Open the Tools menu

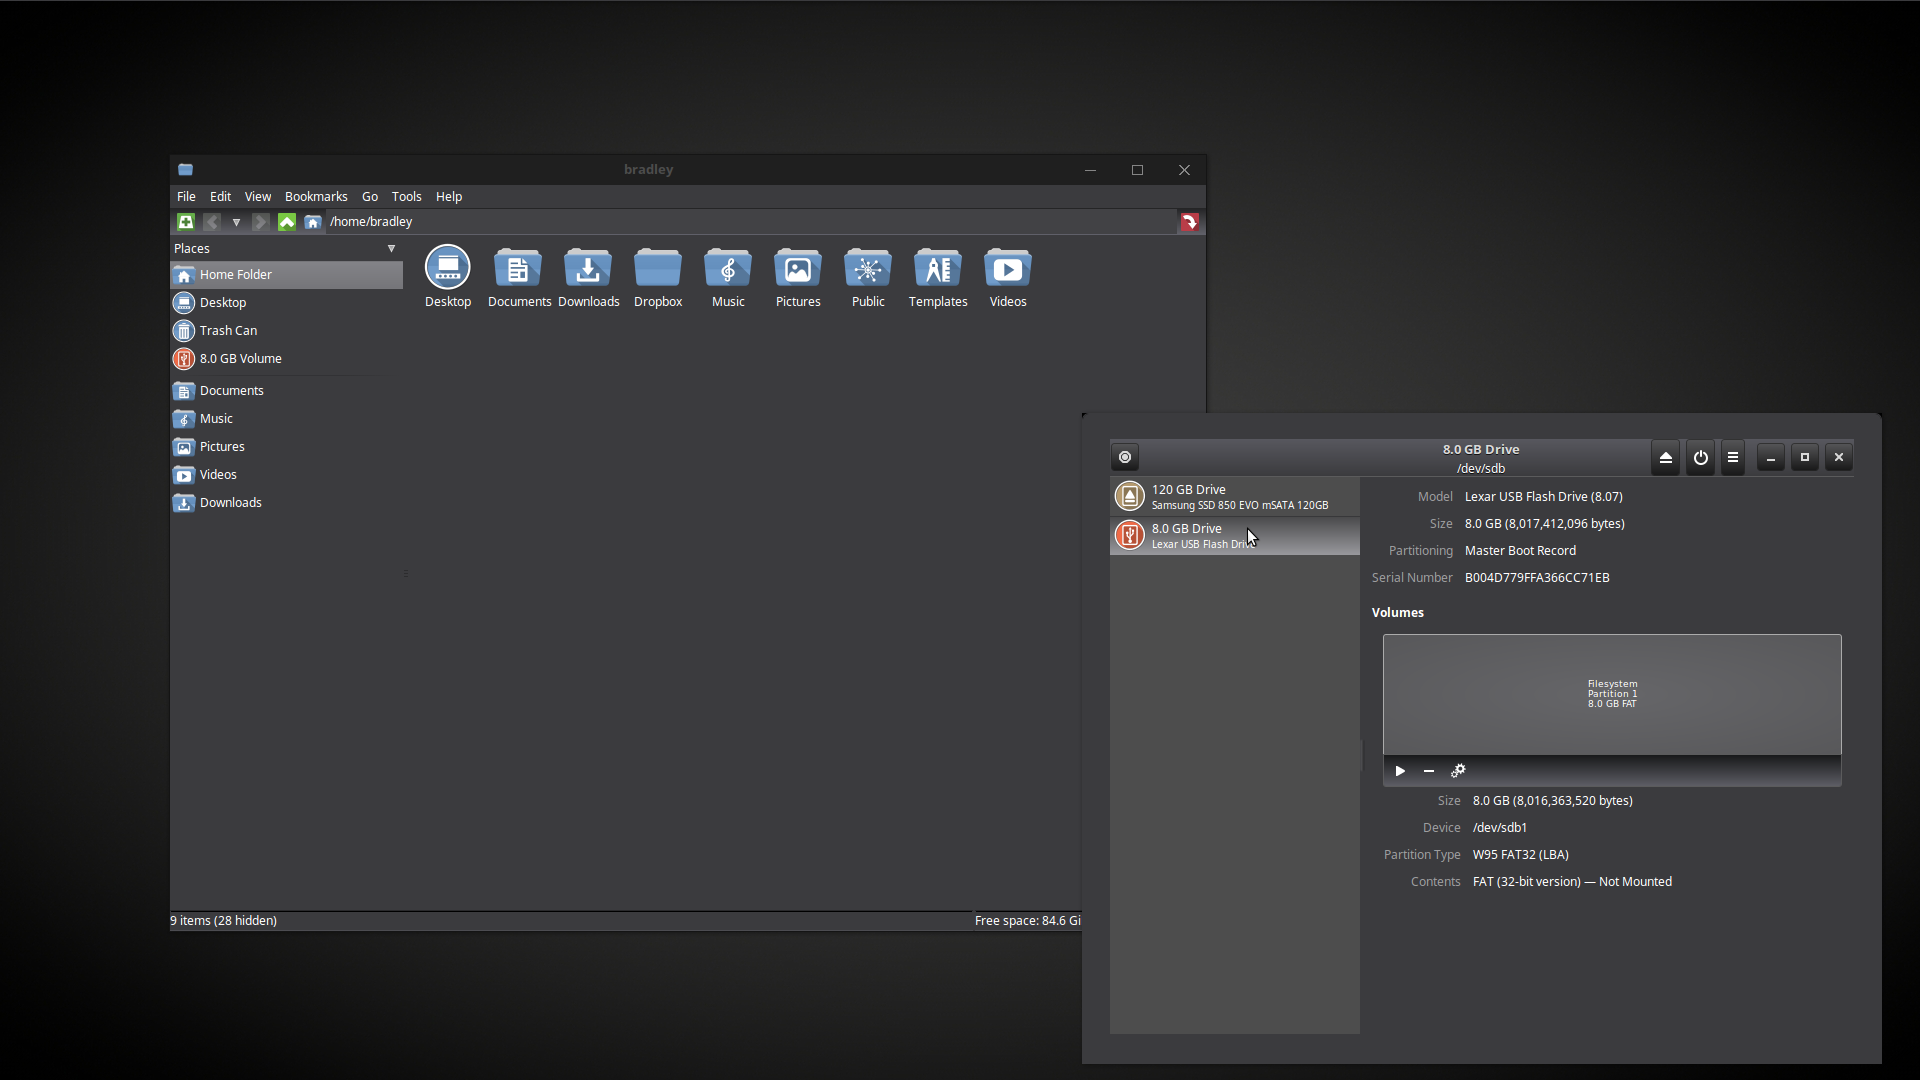pos(406,197)
